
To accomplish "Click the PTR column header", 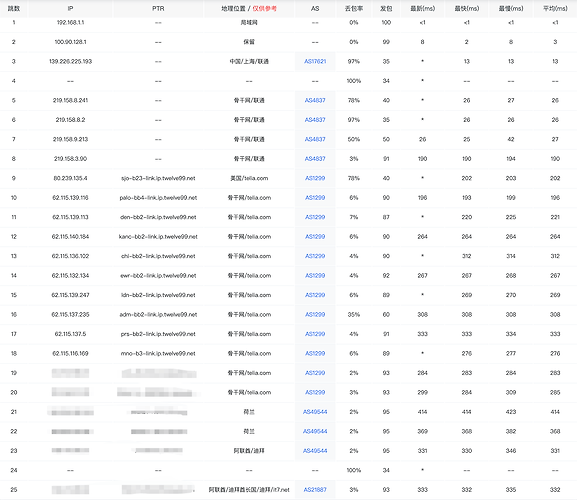I will 158,8.
